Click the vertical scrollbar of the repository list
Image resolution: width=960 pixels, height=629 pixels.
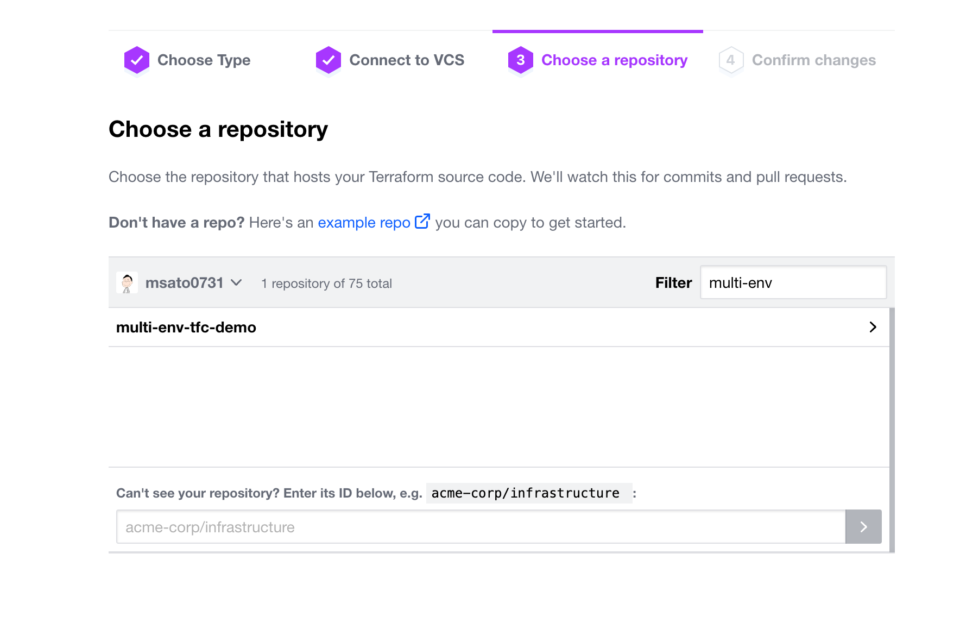[892, 430]
